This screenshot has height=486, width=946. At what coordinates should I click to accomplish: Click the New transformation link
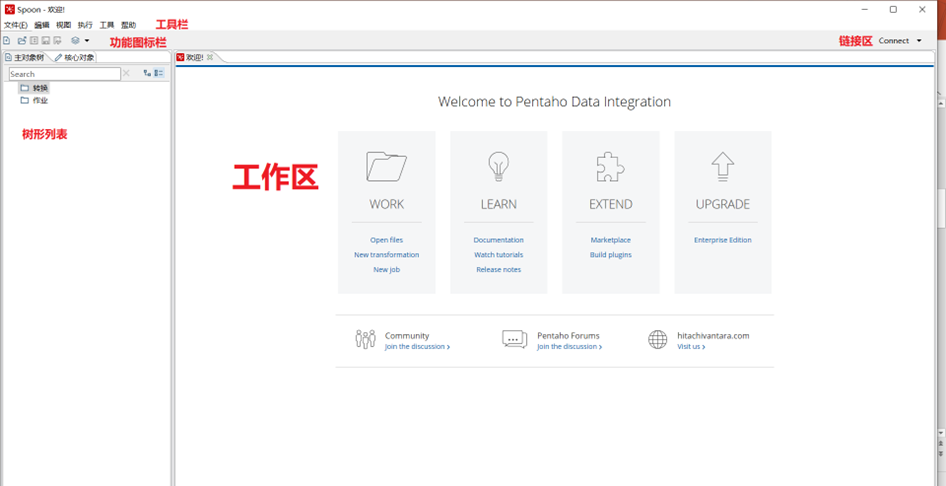point(386,255)
